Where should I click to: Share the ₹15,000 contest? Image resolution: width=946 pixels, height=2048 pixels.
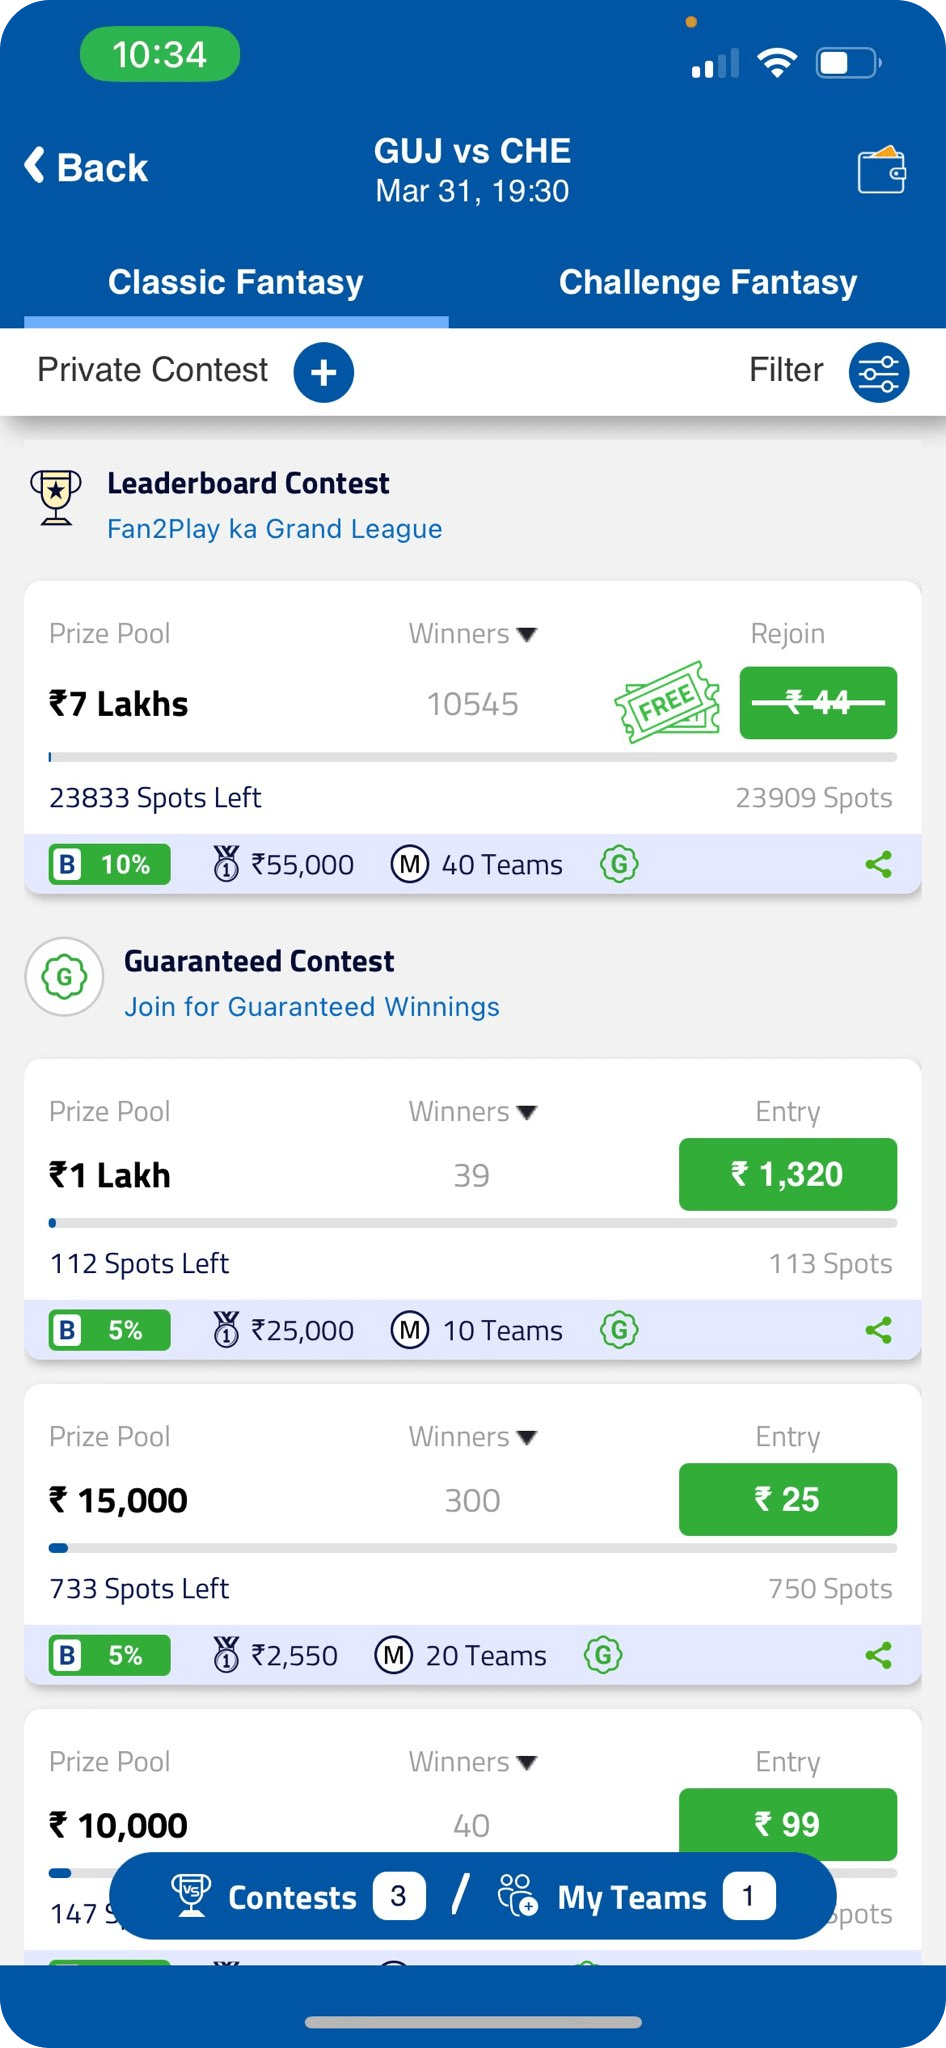(x=878, y=1655)
